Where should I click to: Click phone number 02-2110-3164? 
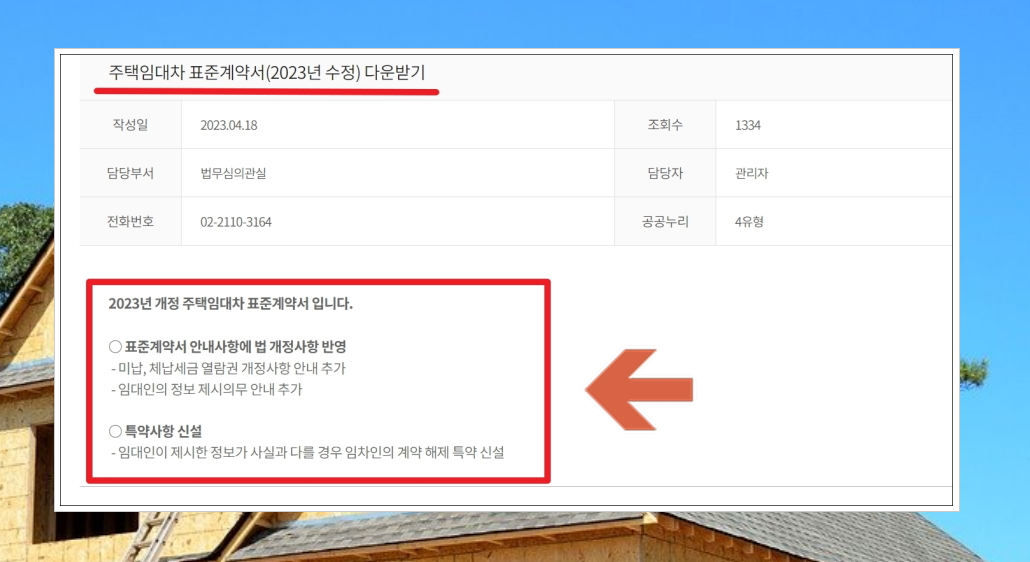(x=236, y=222)
